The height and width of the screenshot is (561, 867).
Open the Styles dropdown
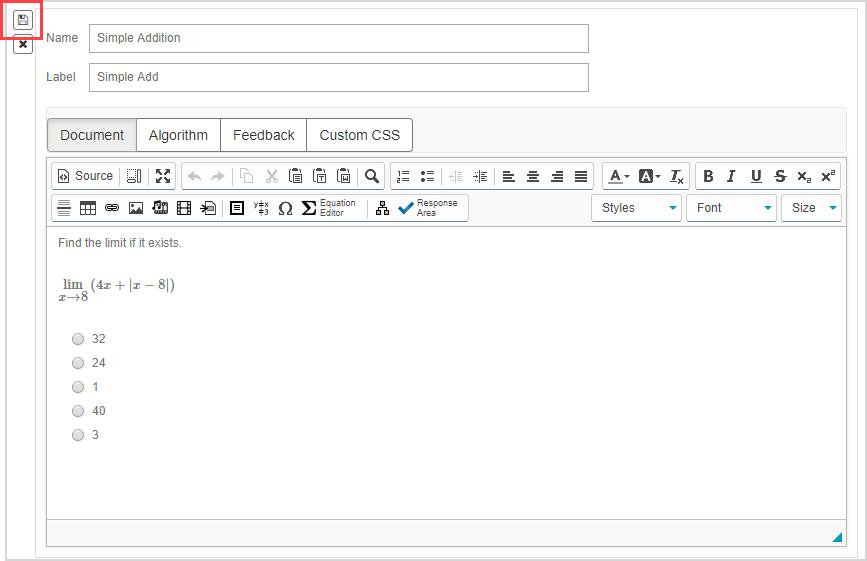636,208
